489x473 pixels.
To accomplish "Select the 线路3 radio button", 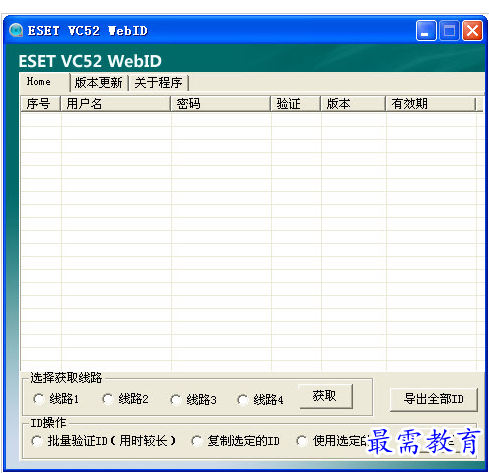I will click(176, 399).
